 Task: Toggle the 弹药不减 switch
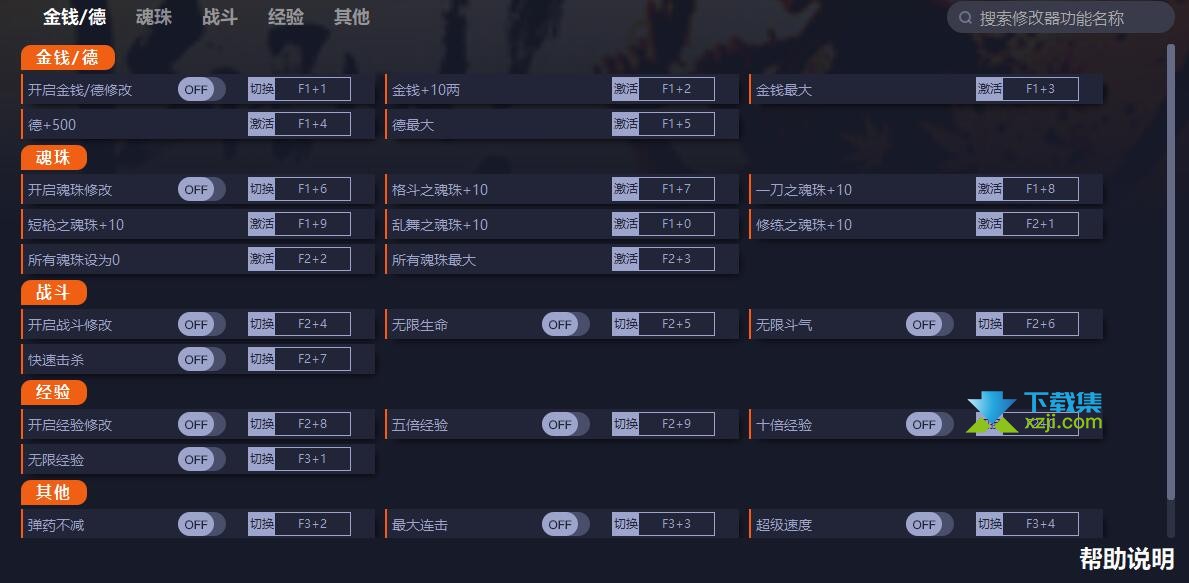click(202, 525)
